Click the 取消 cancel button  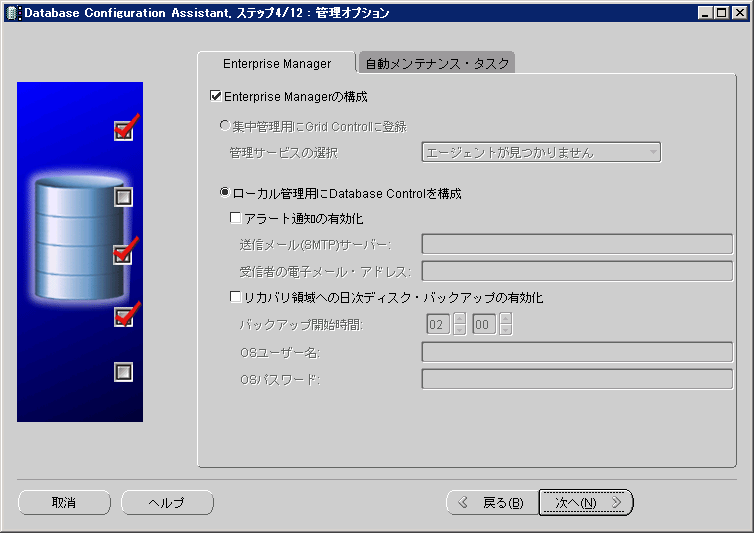(64, 503)
